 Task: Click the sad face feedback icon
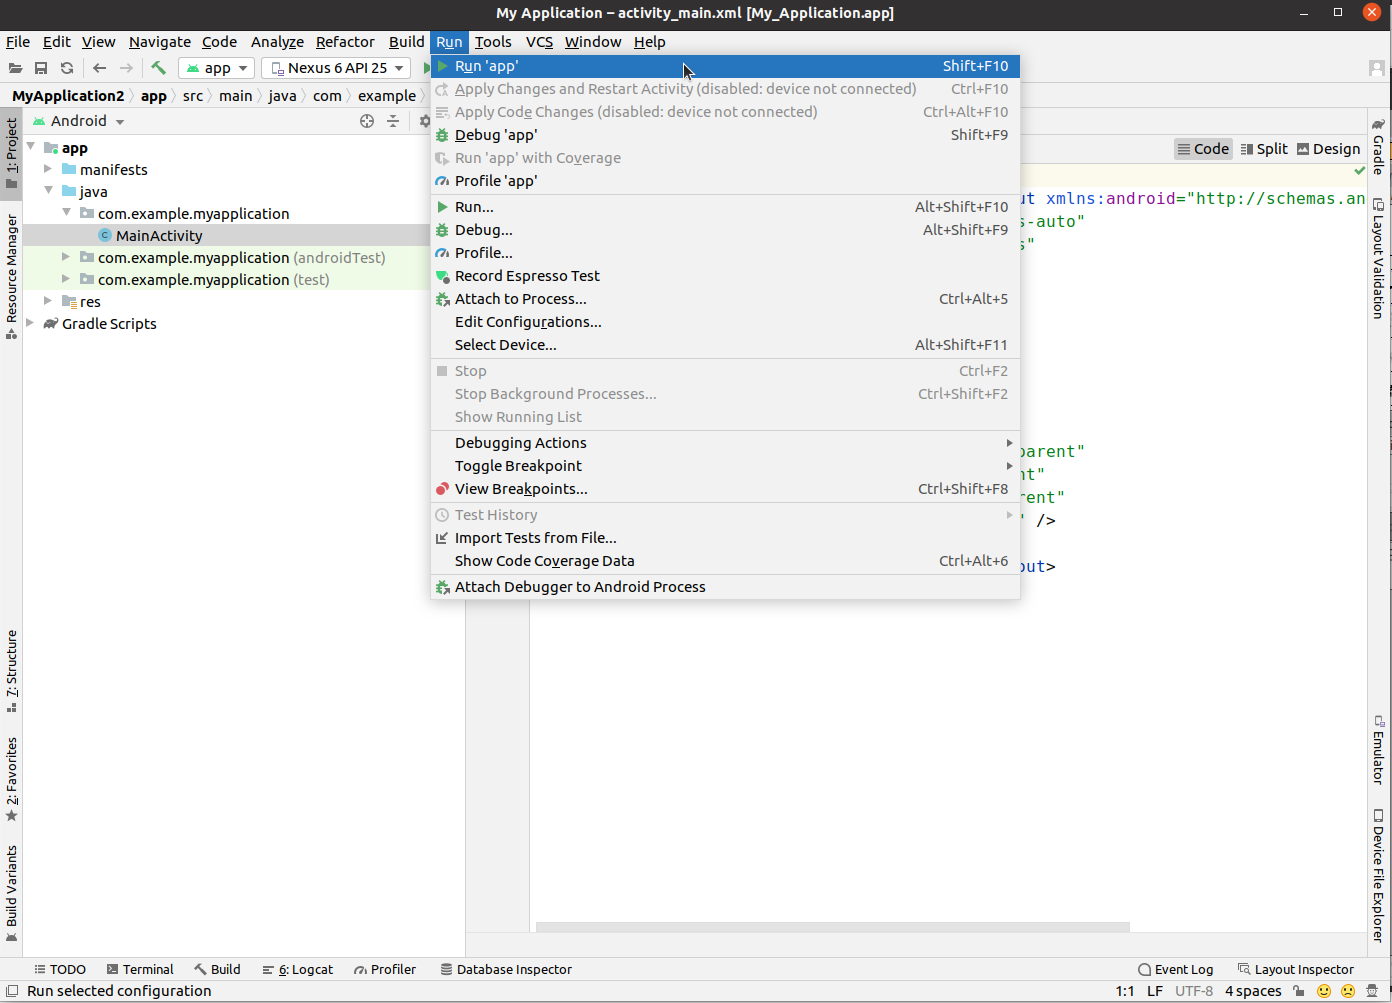[1348, 991]
